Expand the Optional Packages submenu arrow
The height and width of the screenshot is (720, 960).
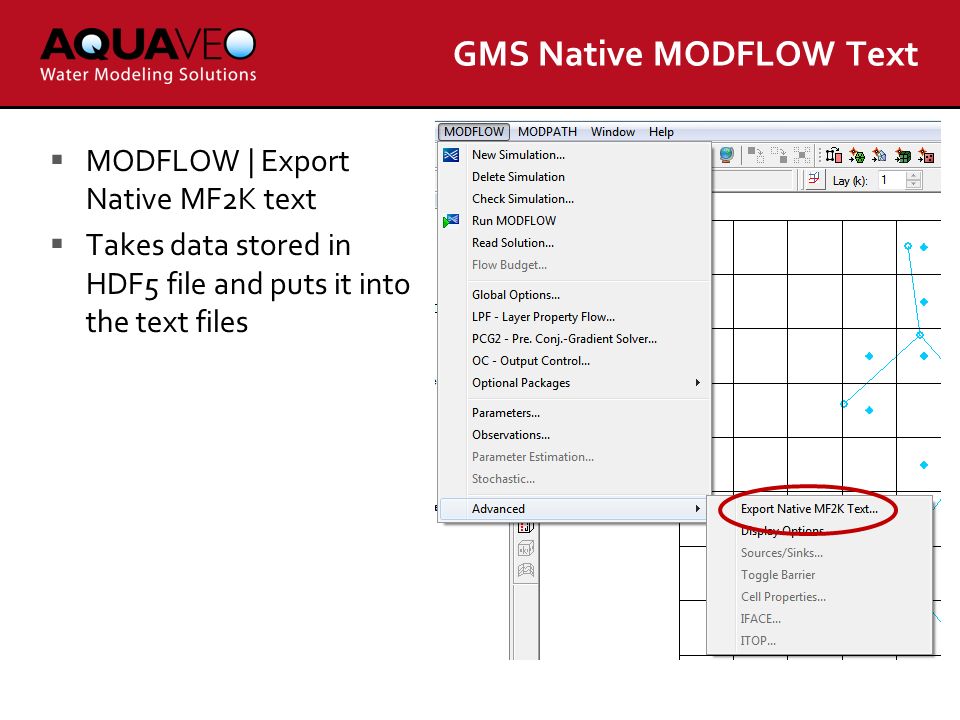click(x=697, y=383)
